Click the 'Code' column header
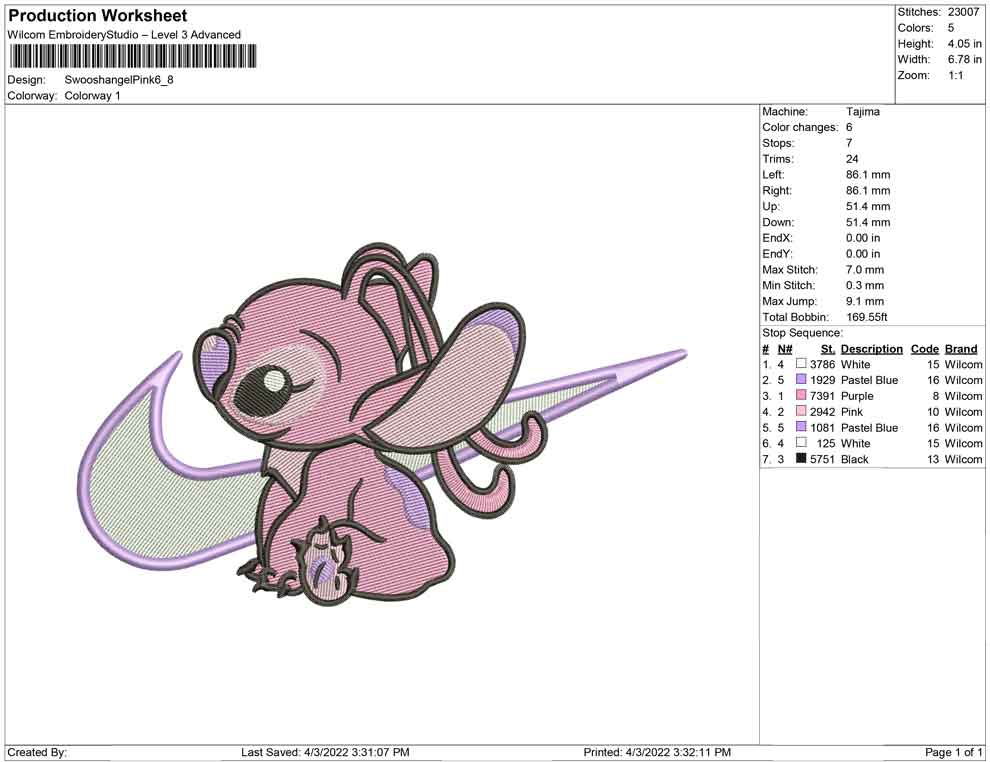 coord(924,348)
